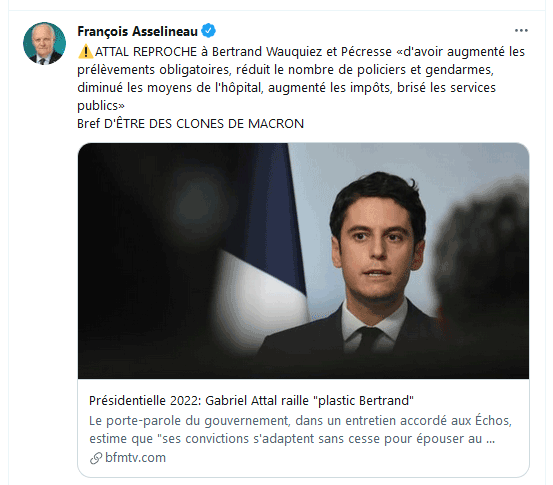This screenshot has height=485, width=553.
Task: Click the line Bref D'ÊTRE DES CLONES DE MACRON
Action: point(190,124)
